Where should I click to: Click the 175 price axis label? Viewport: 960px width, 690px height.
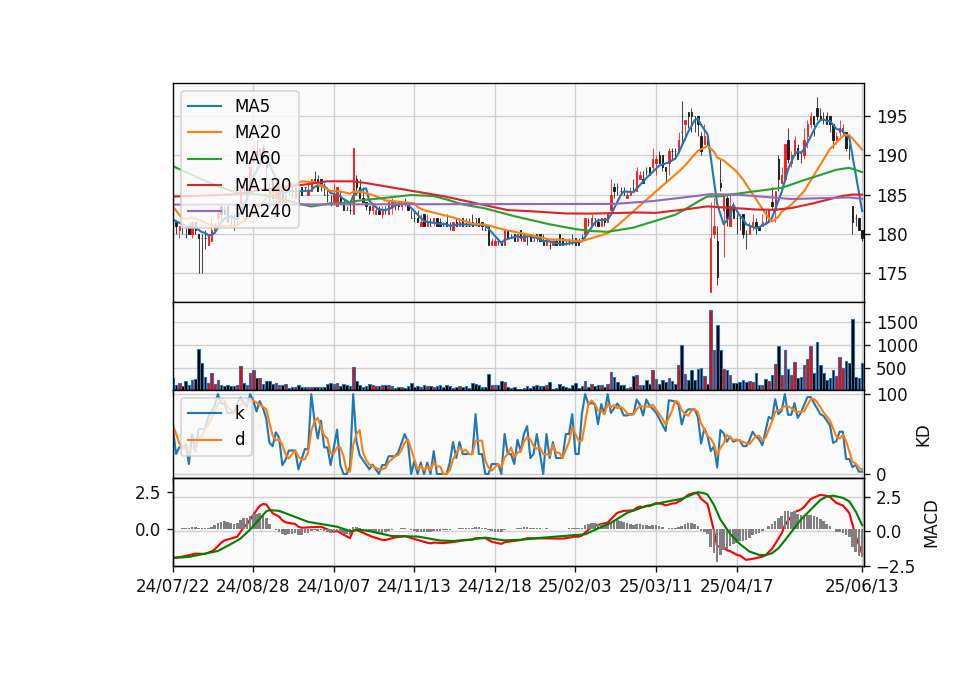click(x=892, y=274)
